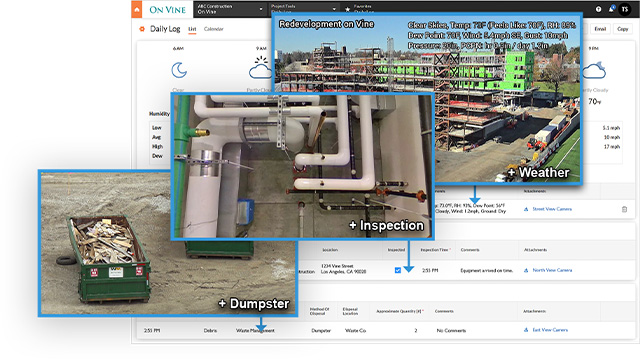The width and height of the screenshot is (640, 360).
Task: Open the orange home icon
Action: coord(137,9)
